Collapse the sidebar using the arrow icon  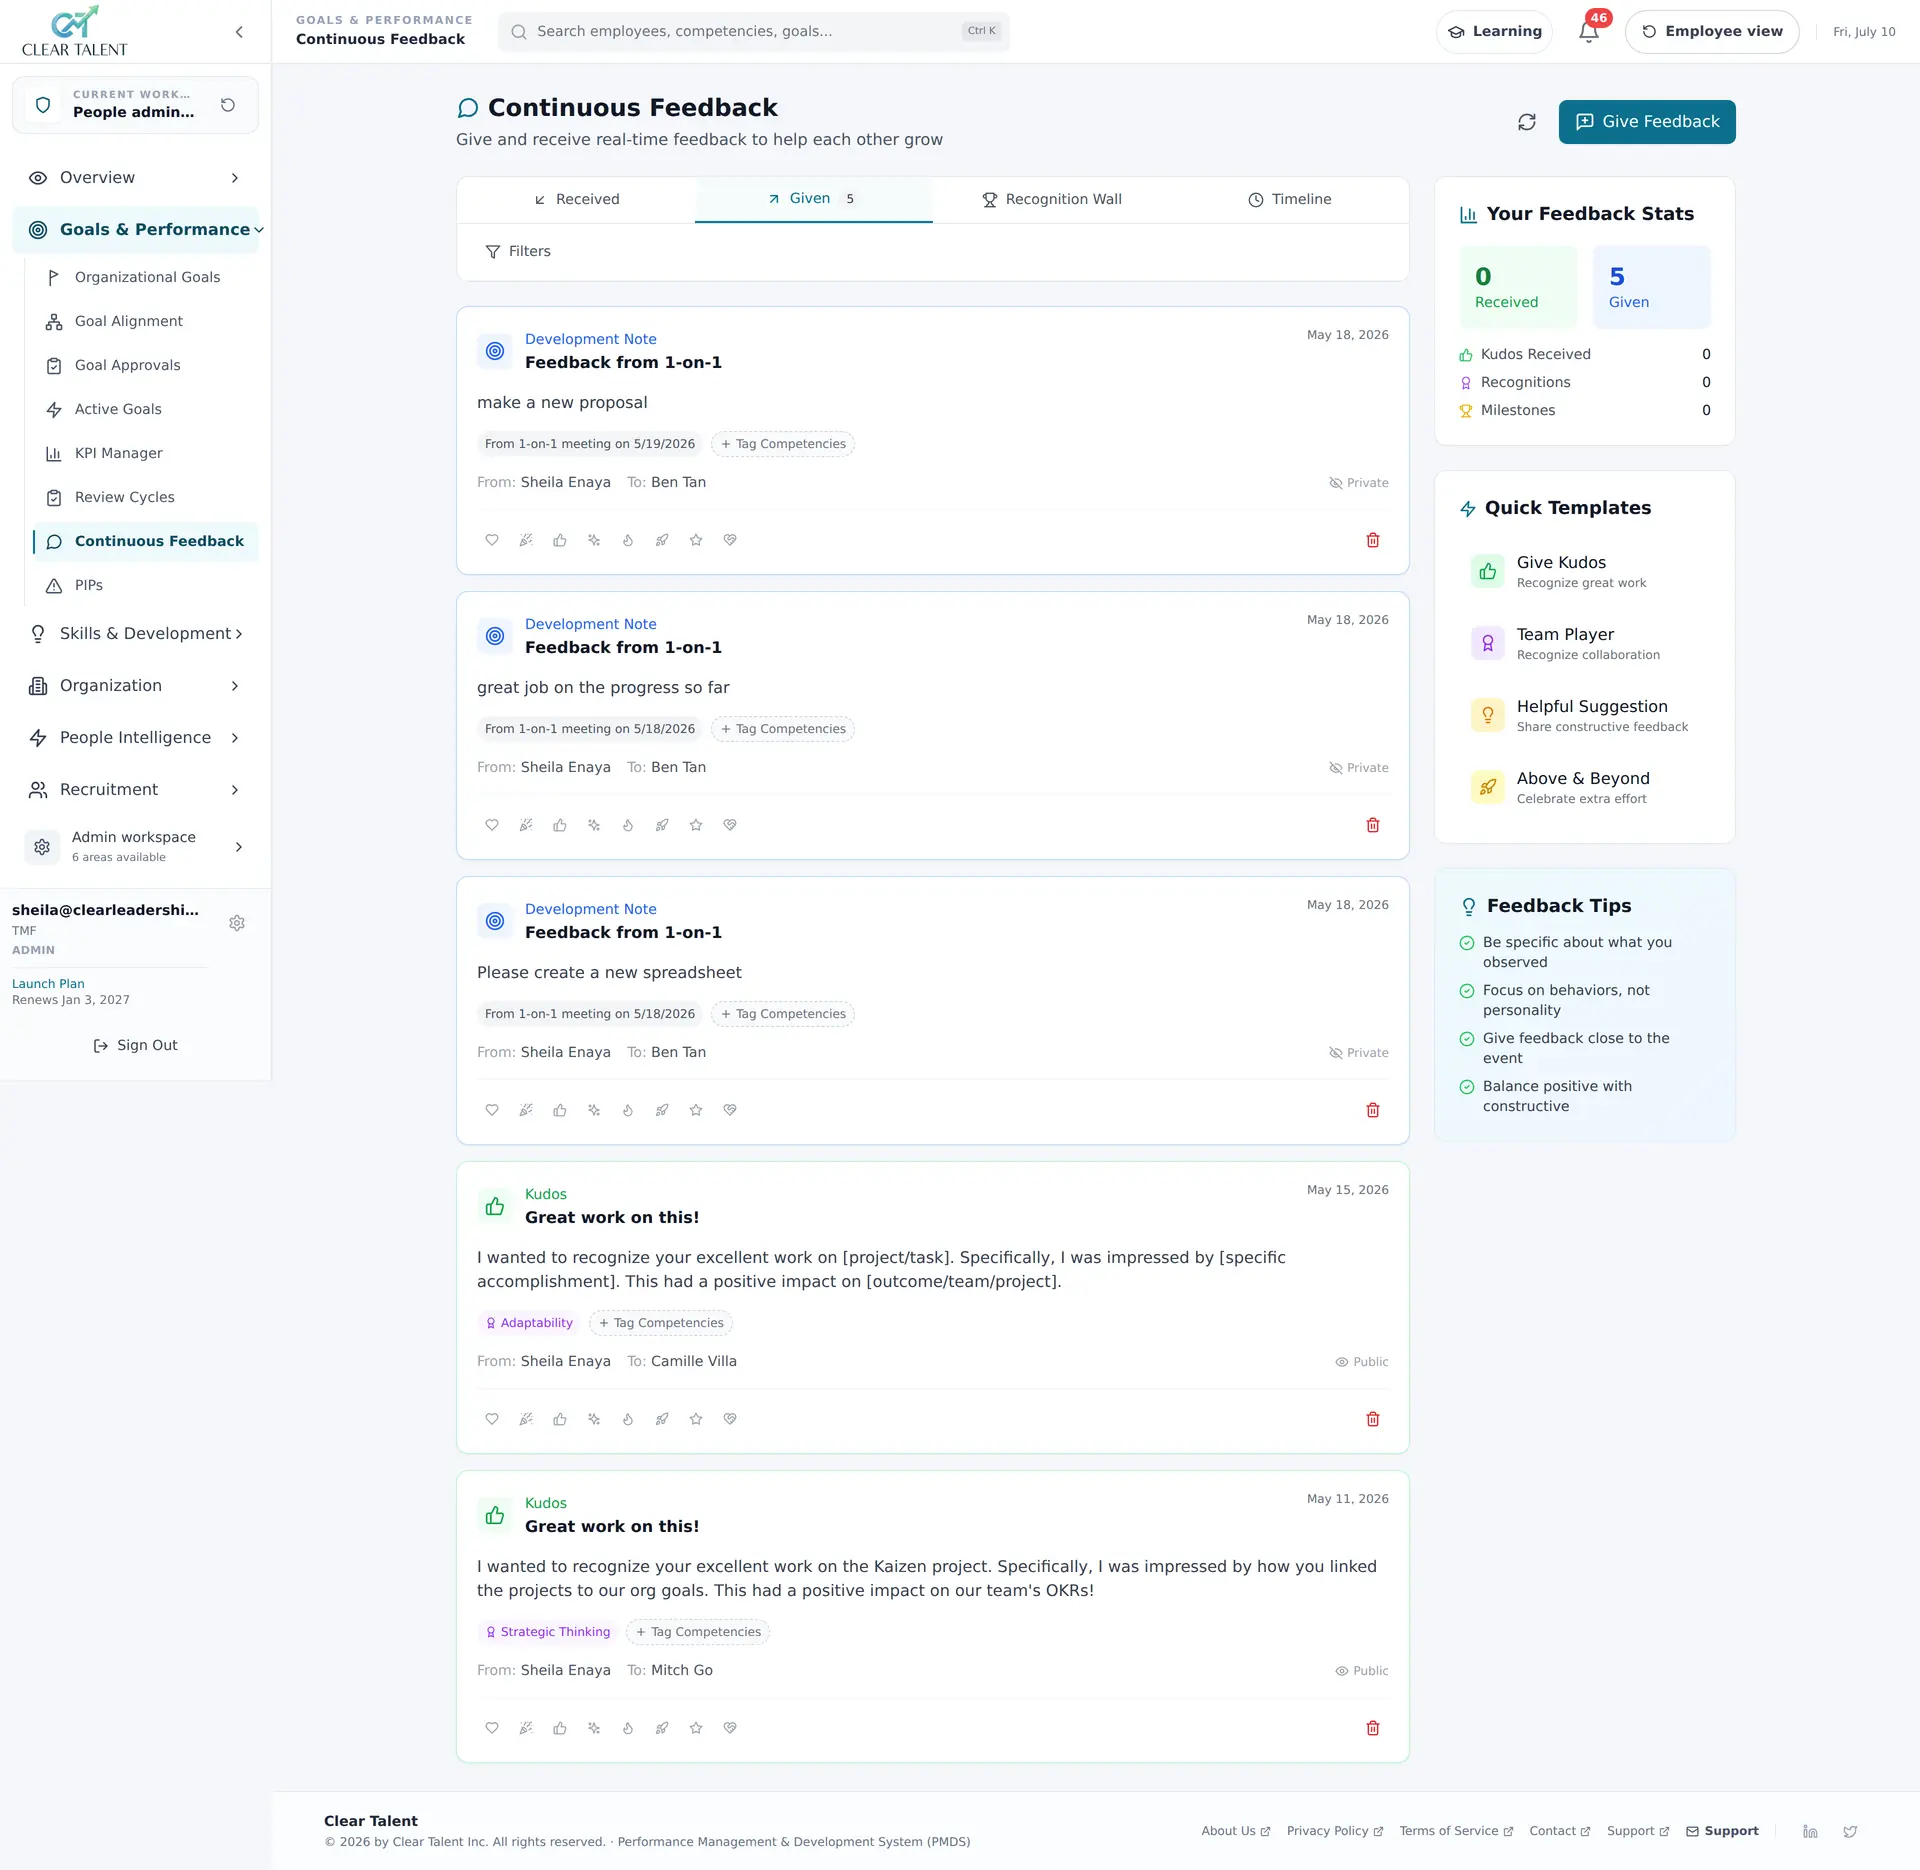239,32
